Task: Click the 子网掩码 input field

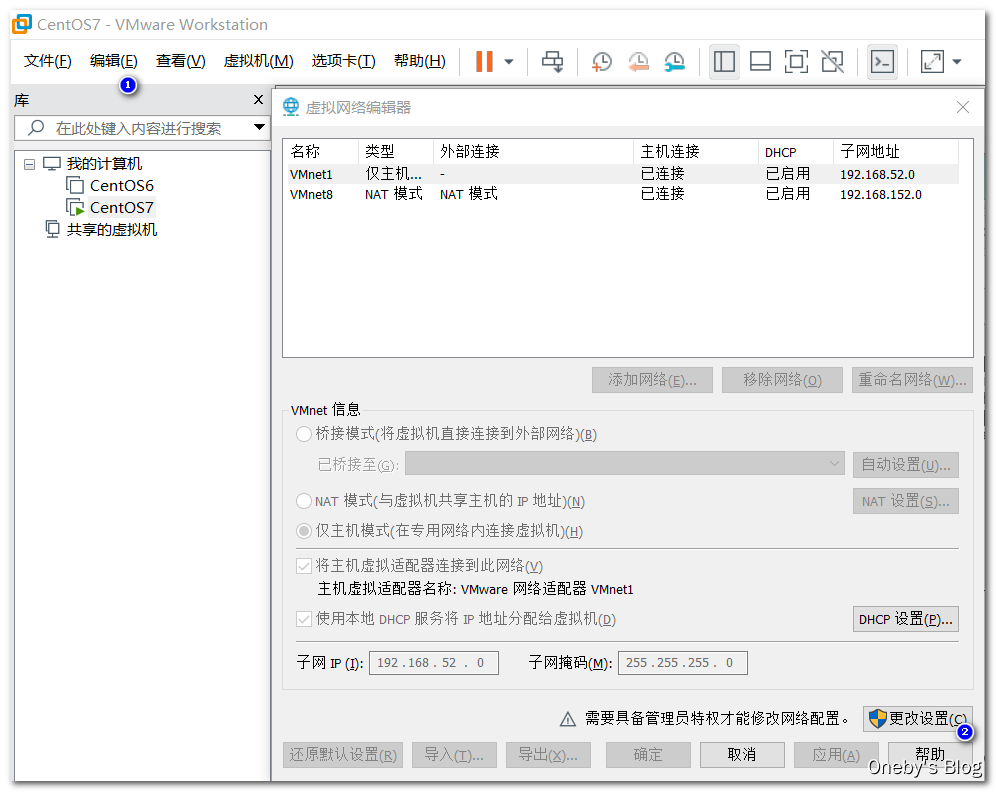Action: 682,662
